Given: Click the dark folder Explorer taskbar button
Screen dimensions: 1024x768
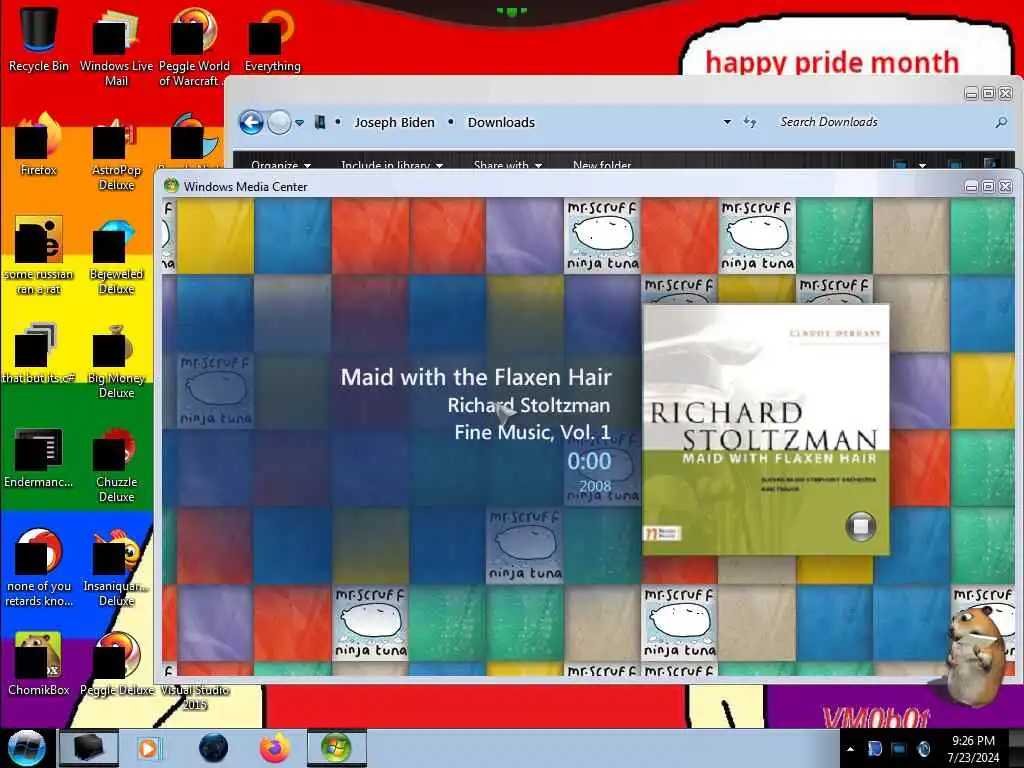Looking at the screenshot, I should point(88,748).
